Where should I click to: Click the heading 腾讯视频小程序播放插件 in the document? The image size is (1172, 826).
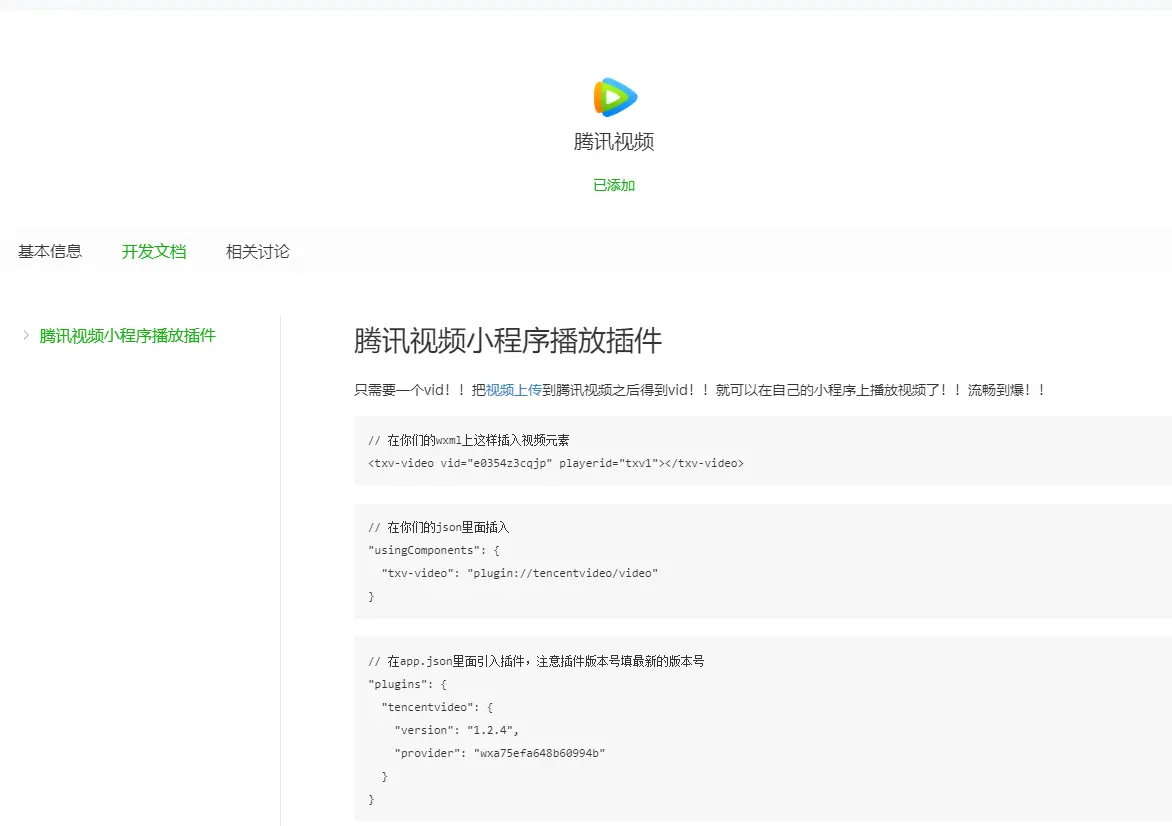(508, 341)
